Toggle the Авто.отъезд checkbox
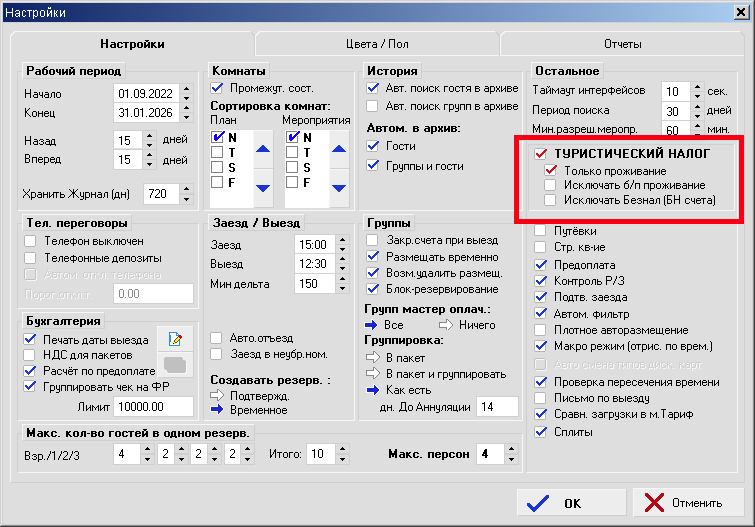The width and height of the screenshot is (755, 527). click(217, 337)
